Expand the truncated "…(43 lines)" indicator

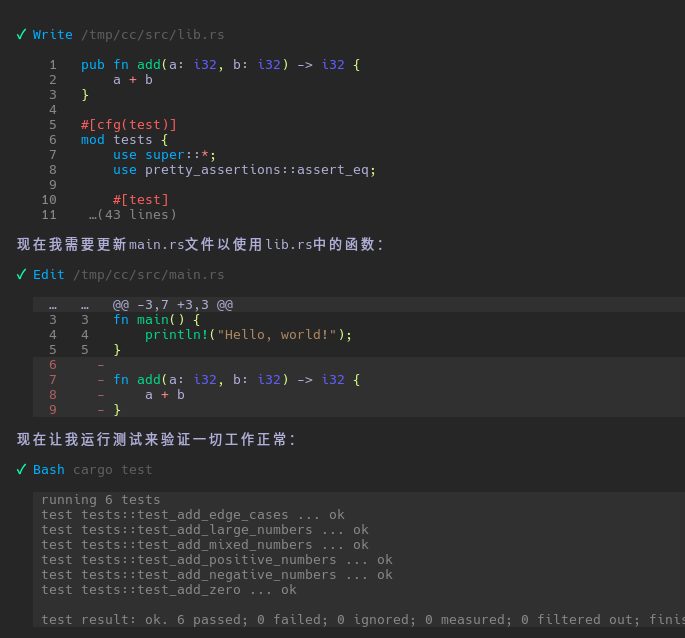132,215
